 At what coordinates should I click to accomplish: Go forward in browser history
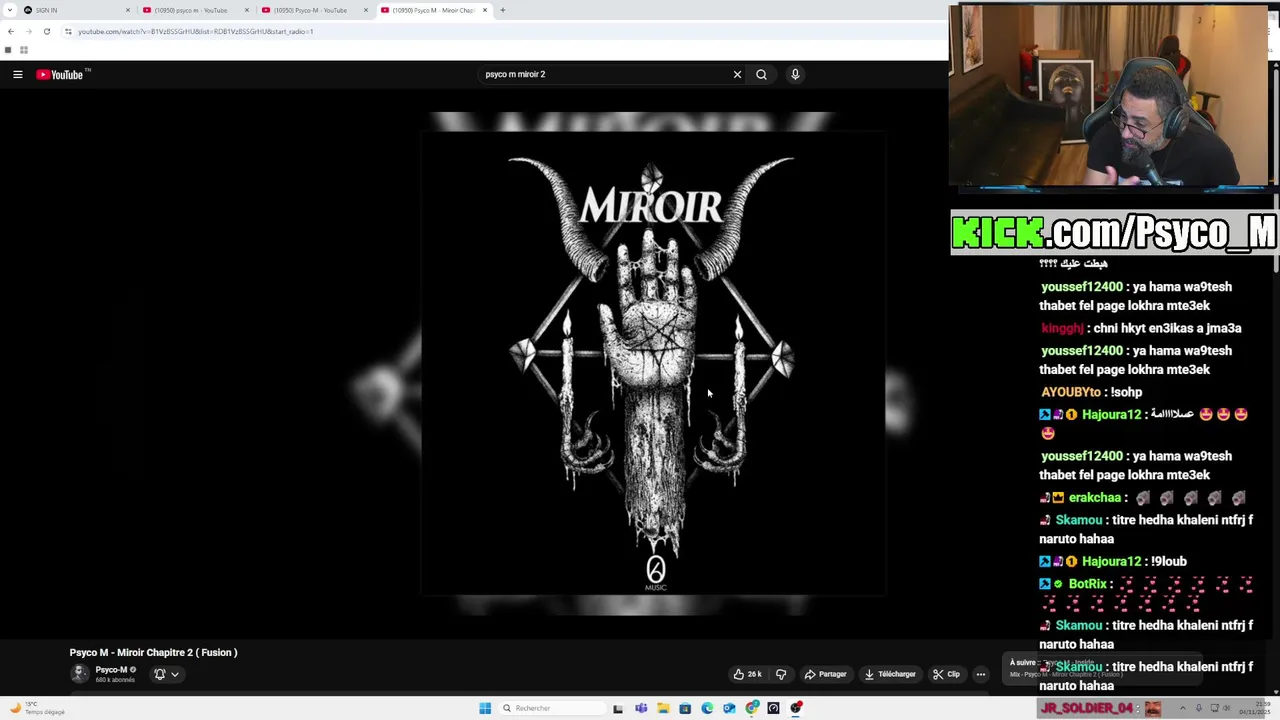pyautogui.click(x=28, y=31)
